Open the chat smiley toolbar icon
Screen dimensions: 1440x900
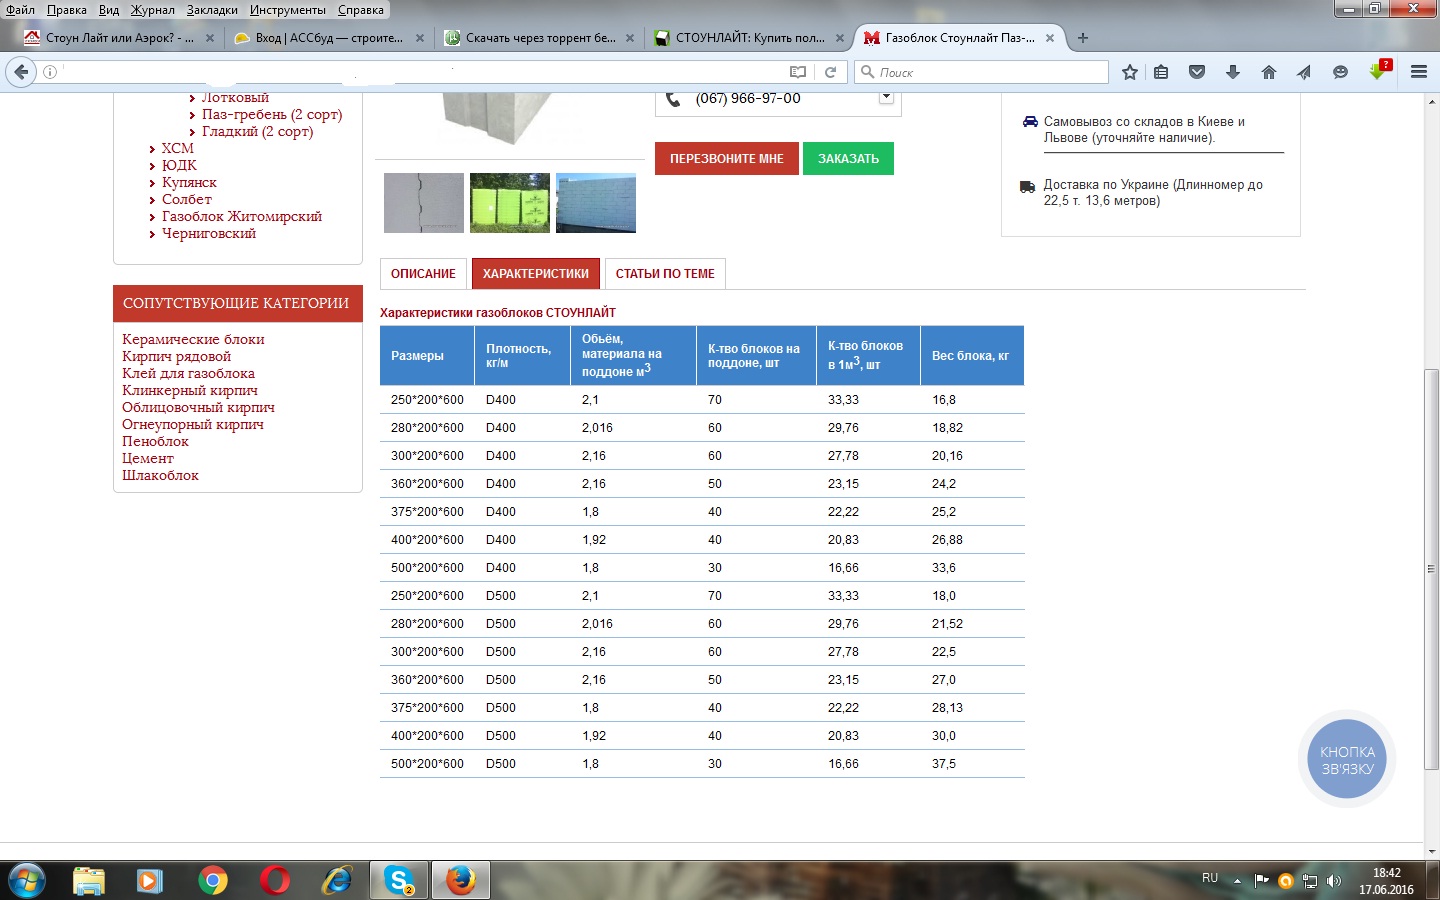(1341, 72)
